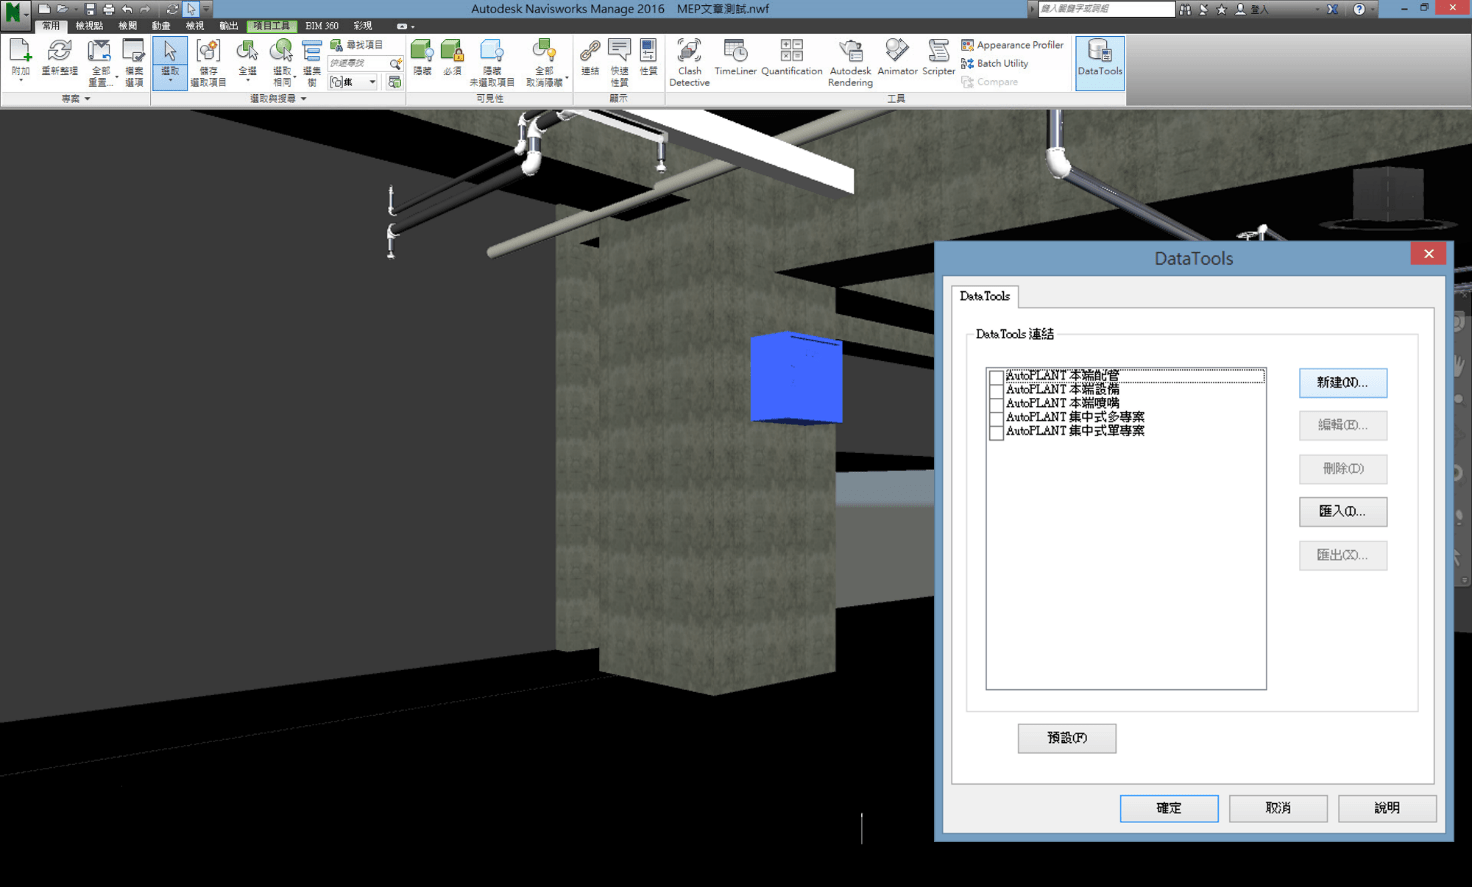
Task: Check the AutoPLANT 本端設備 checkbox
Action: pyautogui.click(x=996, y=390)
